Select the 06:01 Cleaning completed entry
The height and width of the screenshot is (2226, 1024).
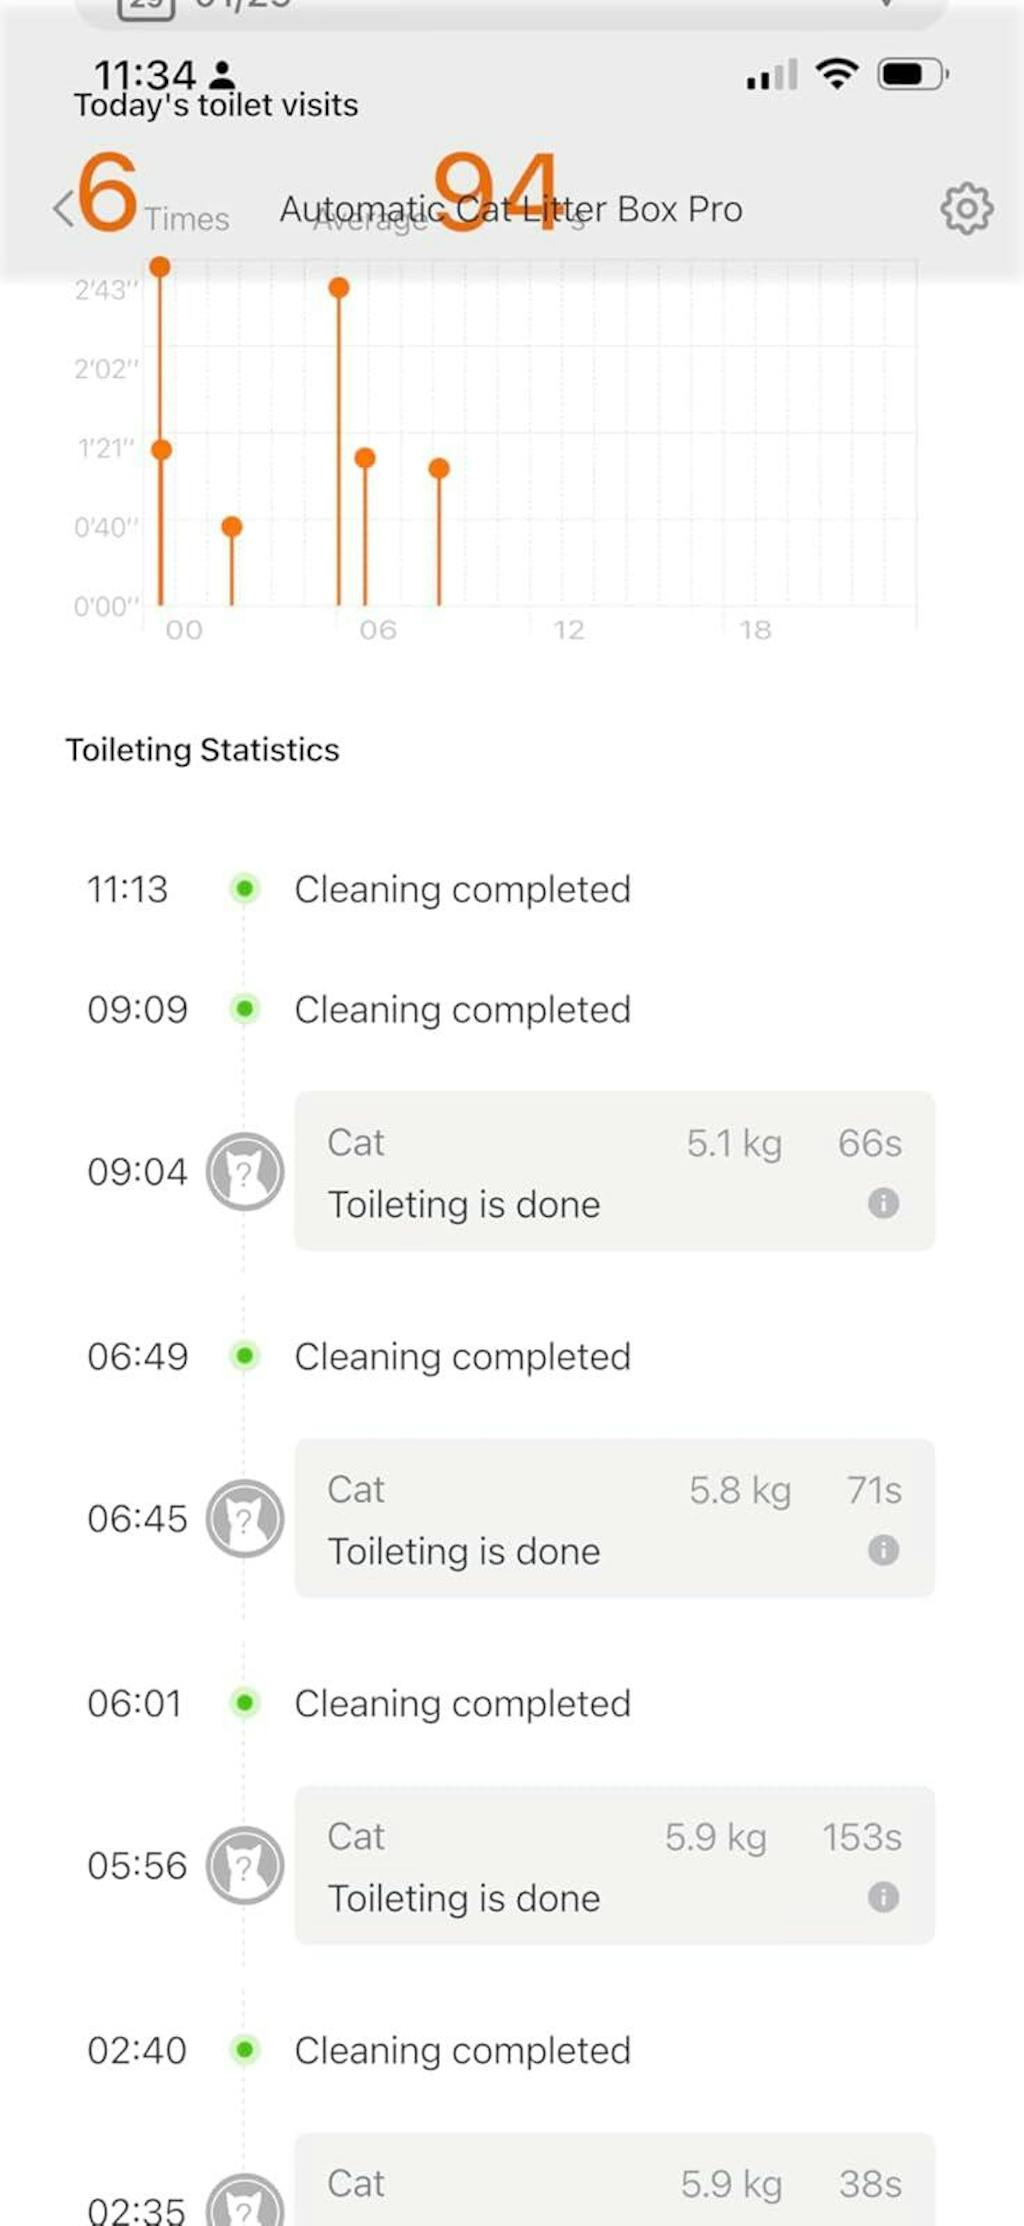[x=462, y=1703]
